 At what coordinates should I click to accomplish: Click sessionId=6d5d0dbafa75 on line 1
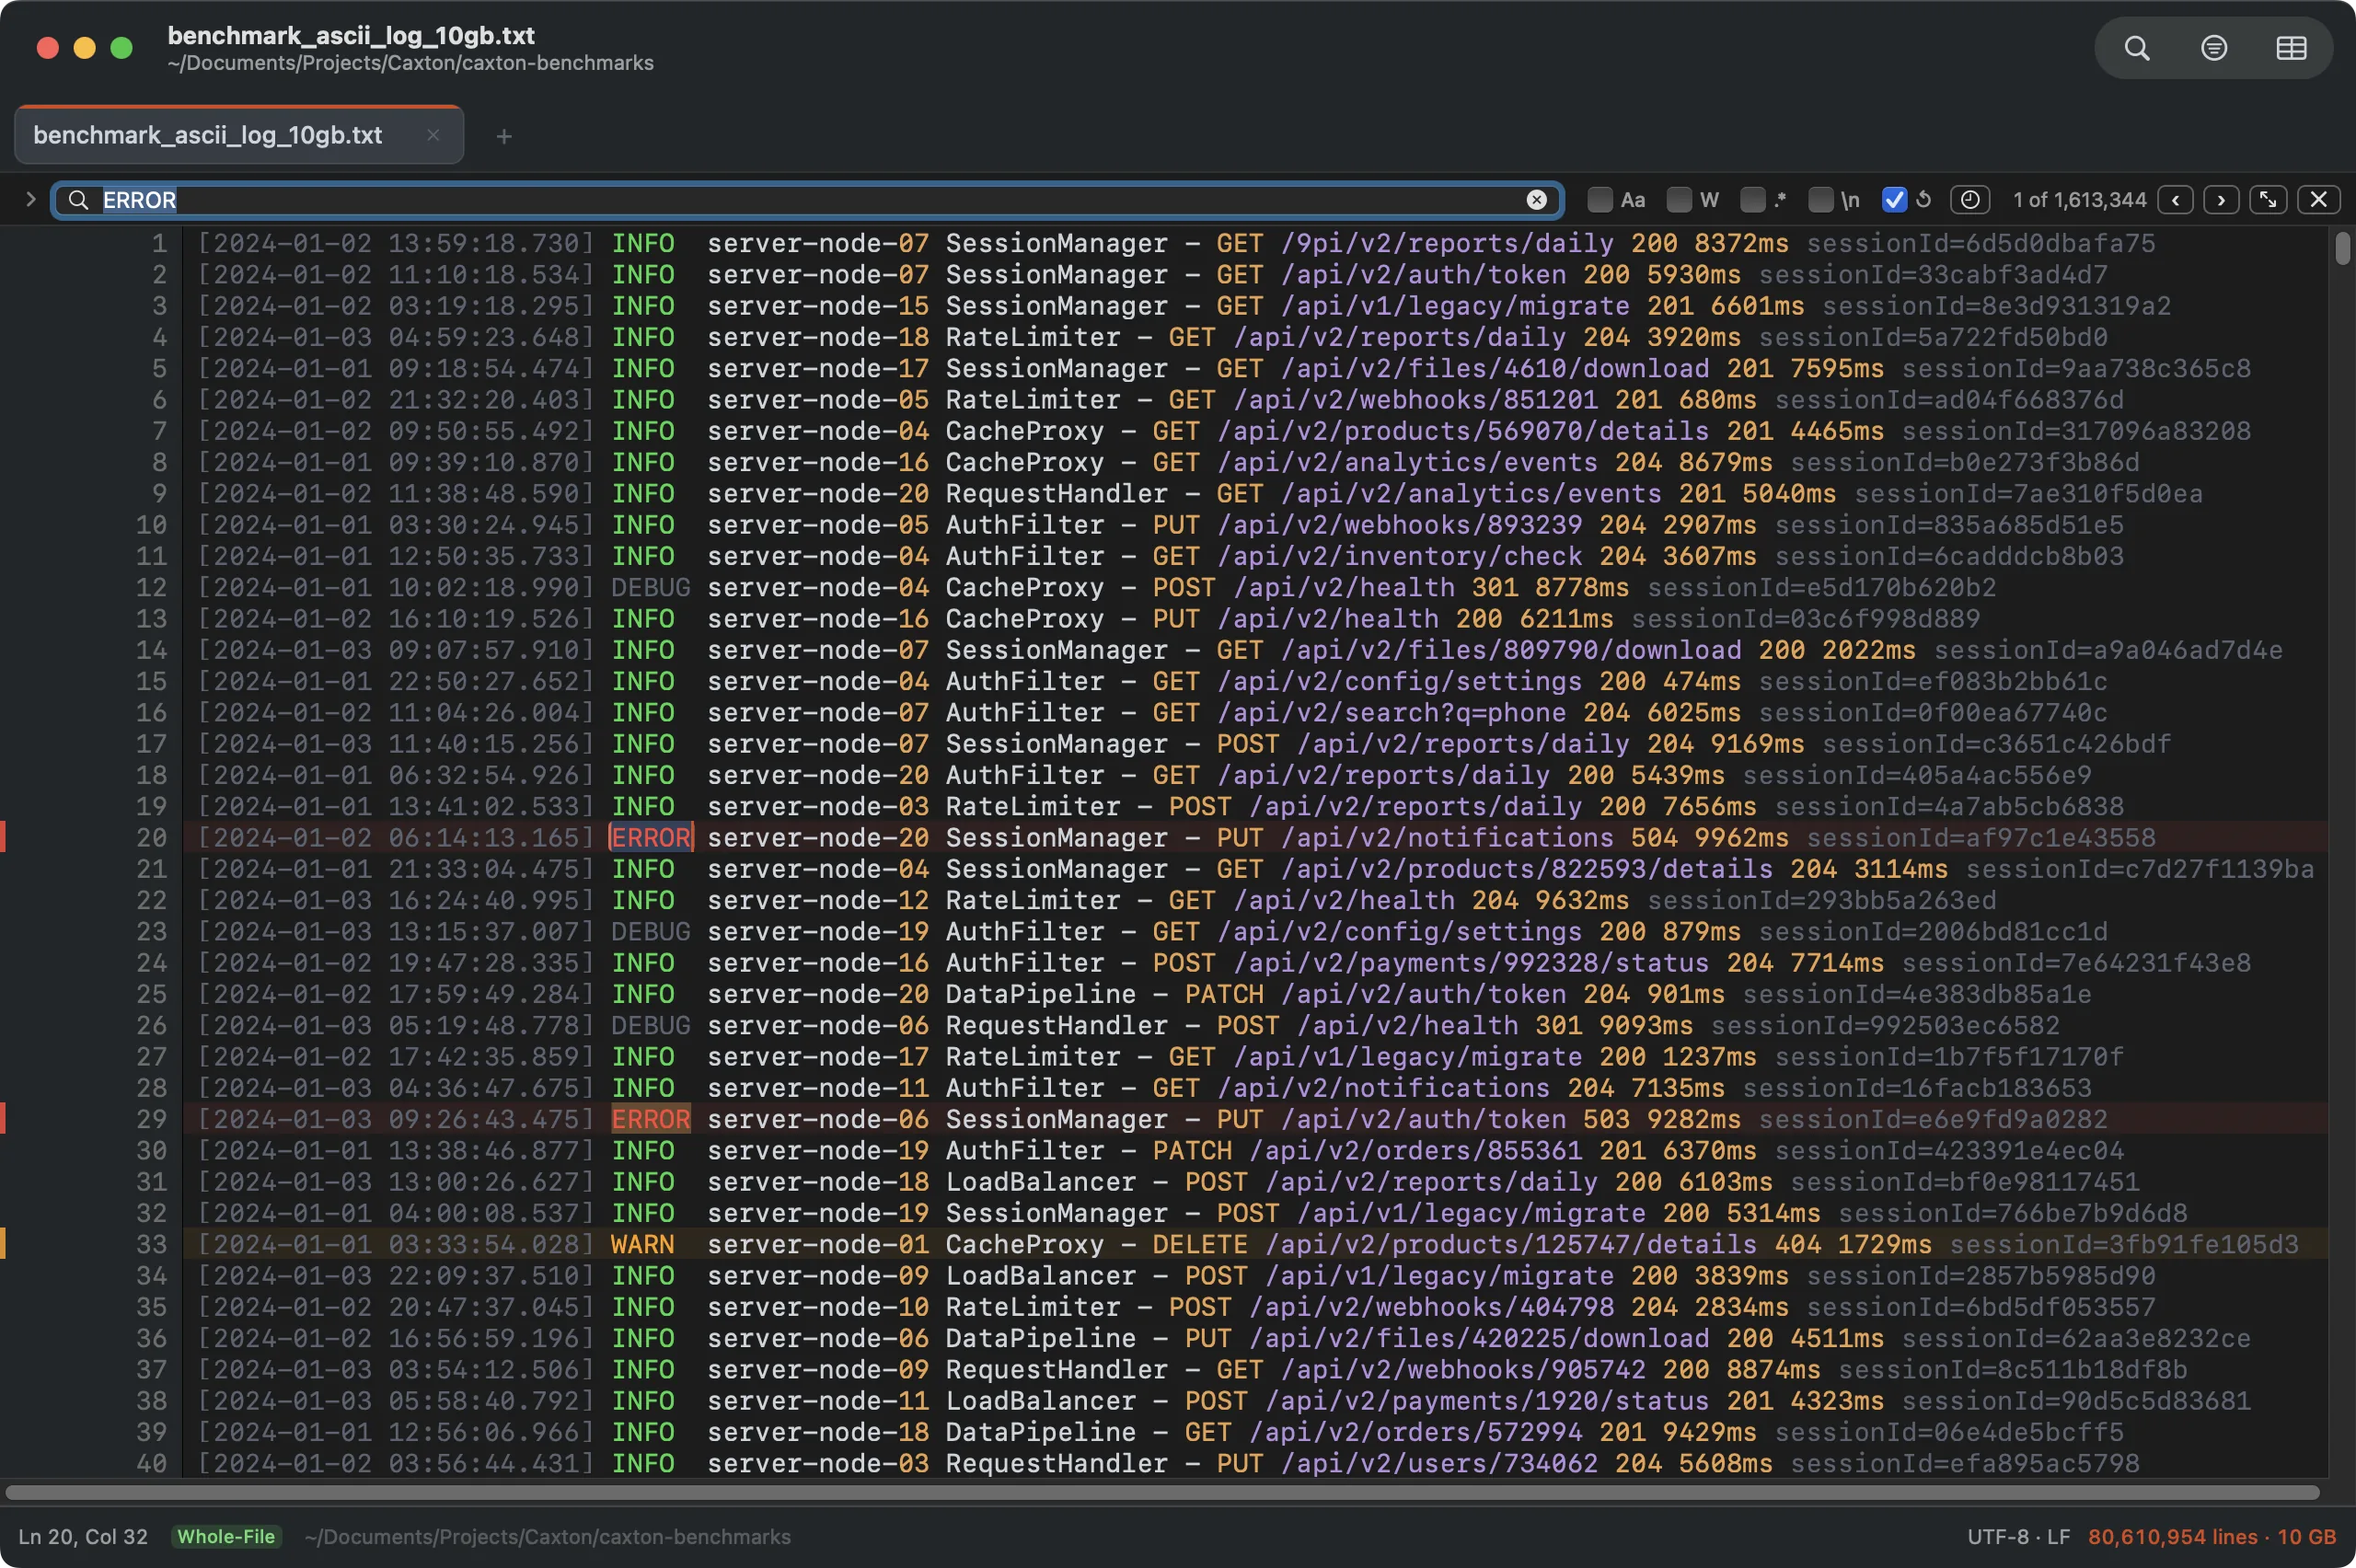(x=1981, y=243)
